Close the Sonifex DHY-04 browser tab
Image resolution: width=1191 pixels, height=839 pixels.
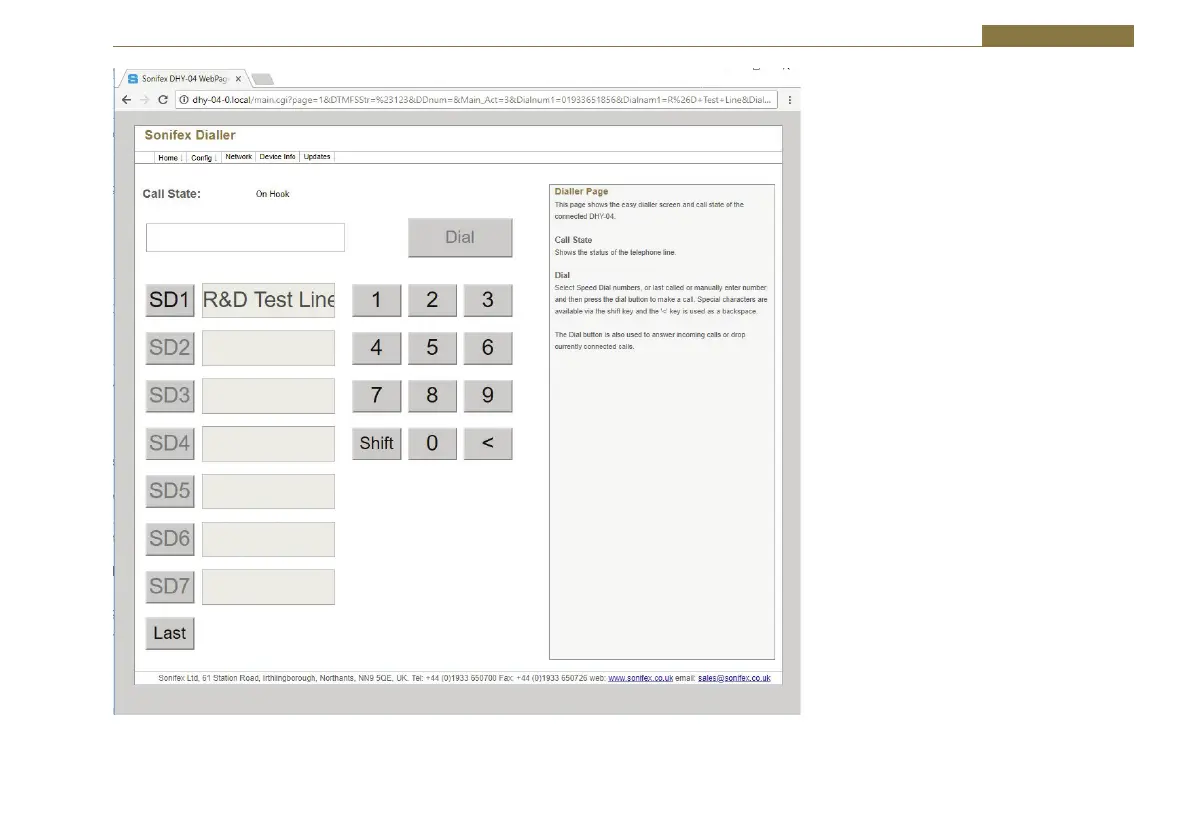click(x=238, y=78)
